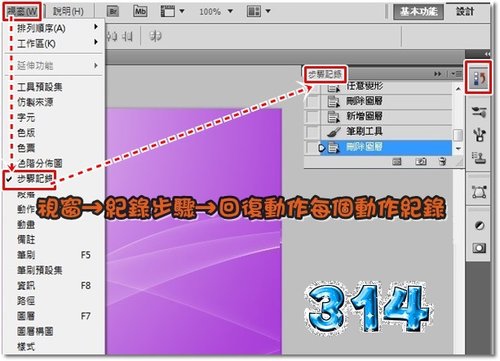Choose 色版 from the menu
Image resolution: width=500 pixels, height=361 pixels.
pyautogui.click(x=54, y=133)
